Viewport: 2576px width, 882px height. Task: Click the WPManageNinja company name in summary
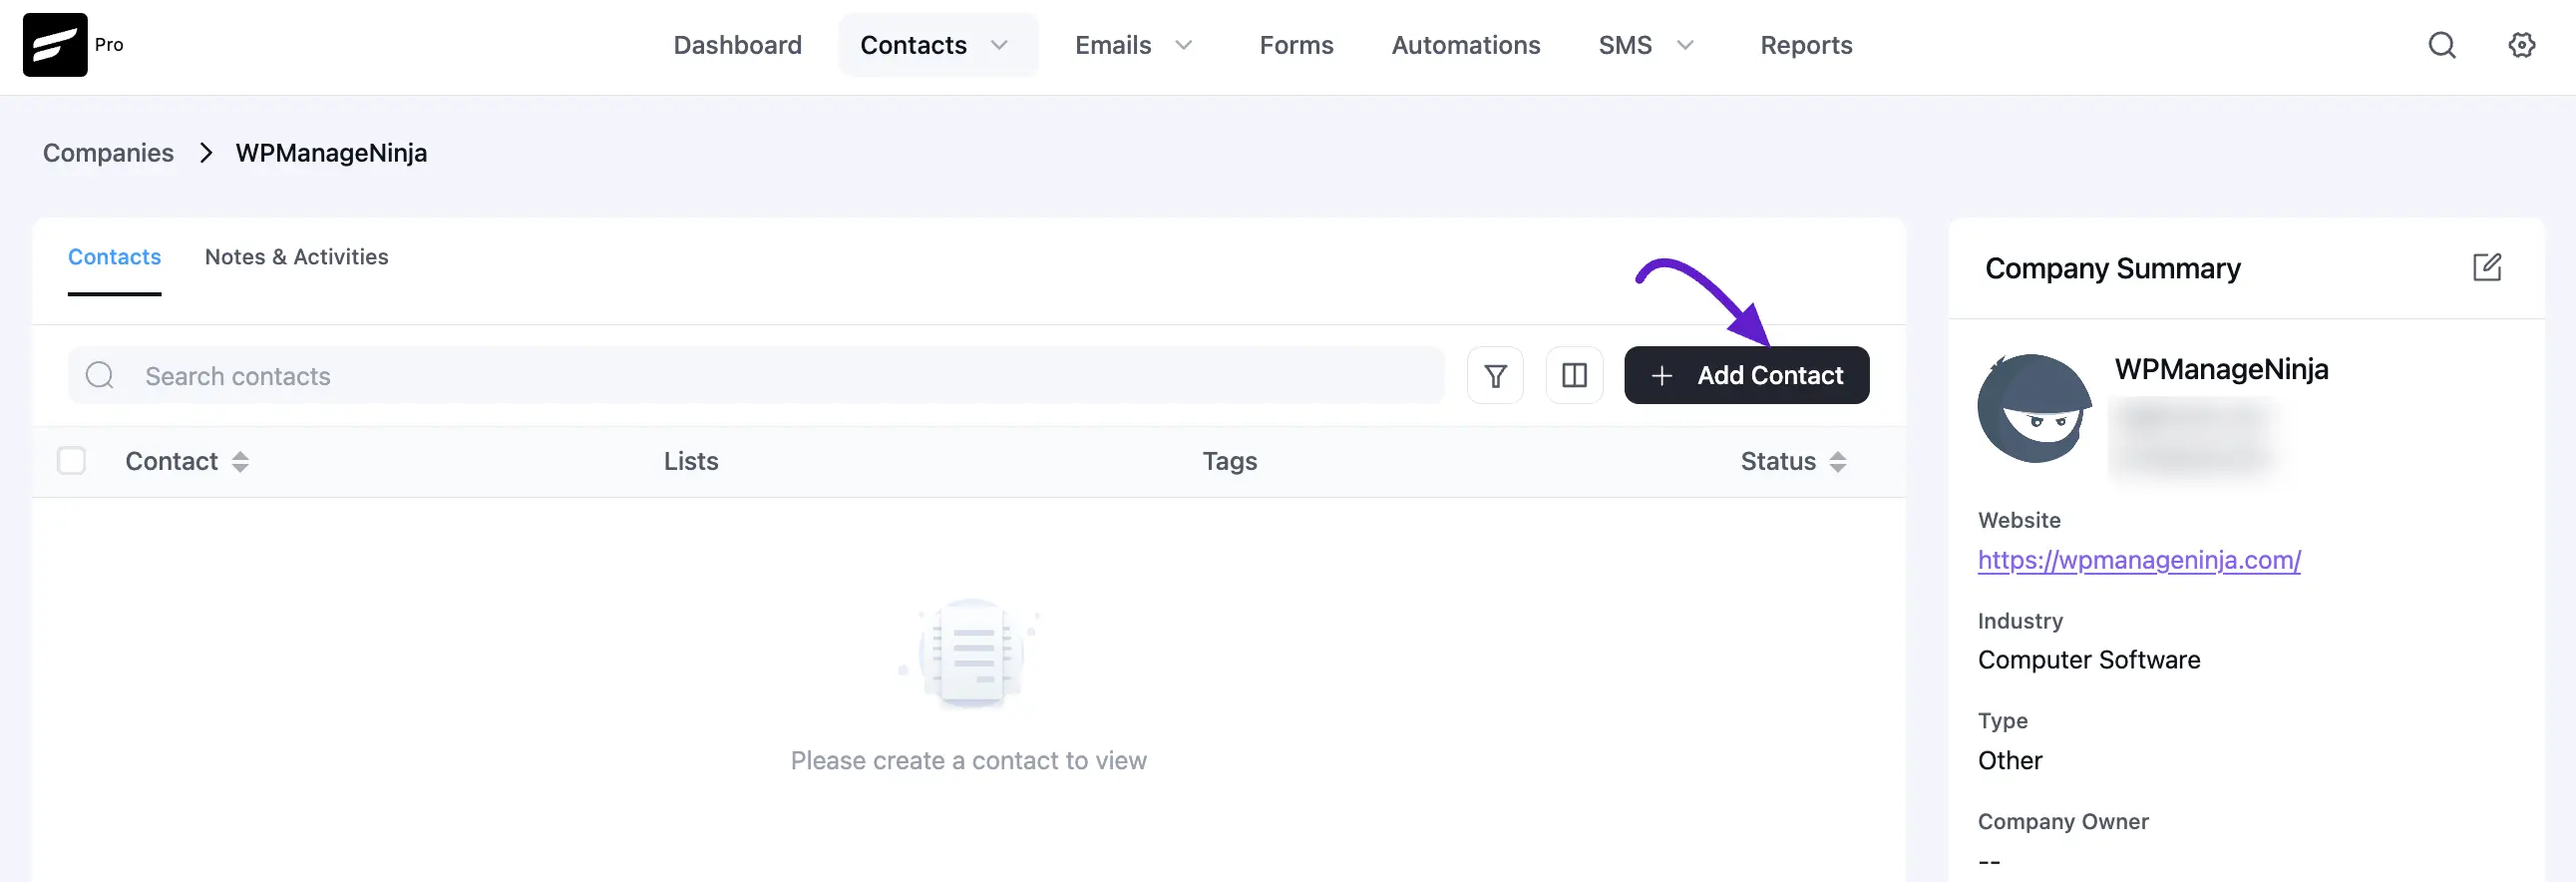pos(2221,370)
